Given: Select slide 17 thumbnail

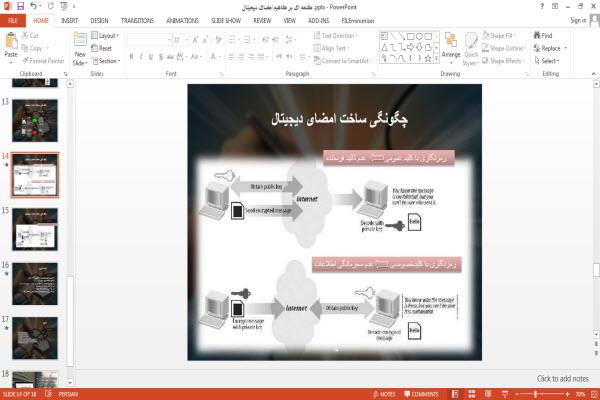Looking at the screenshot, I should [x=35, y=338].
